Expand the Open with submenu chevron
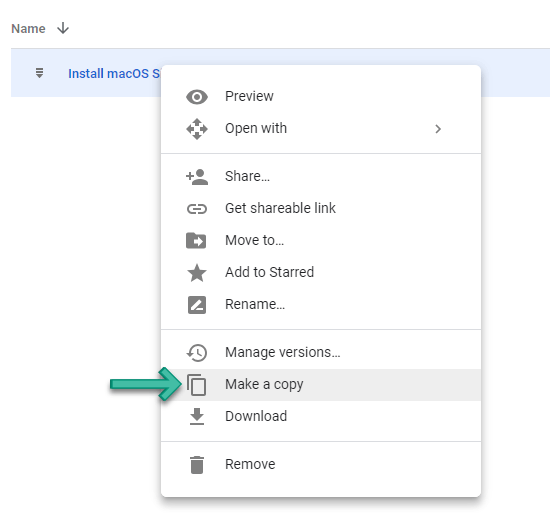Viewport: 550px width, 518px height. point(438,129)
